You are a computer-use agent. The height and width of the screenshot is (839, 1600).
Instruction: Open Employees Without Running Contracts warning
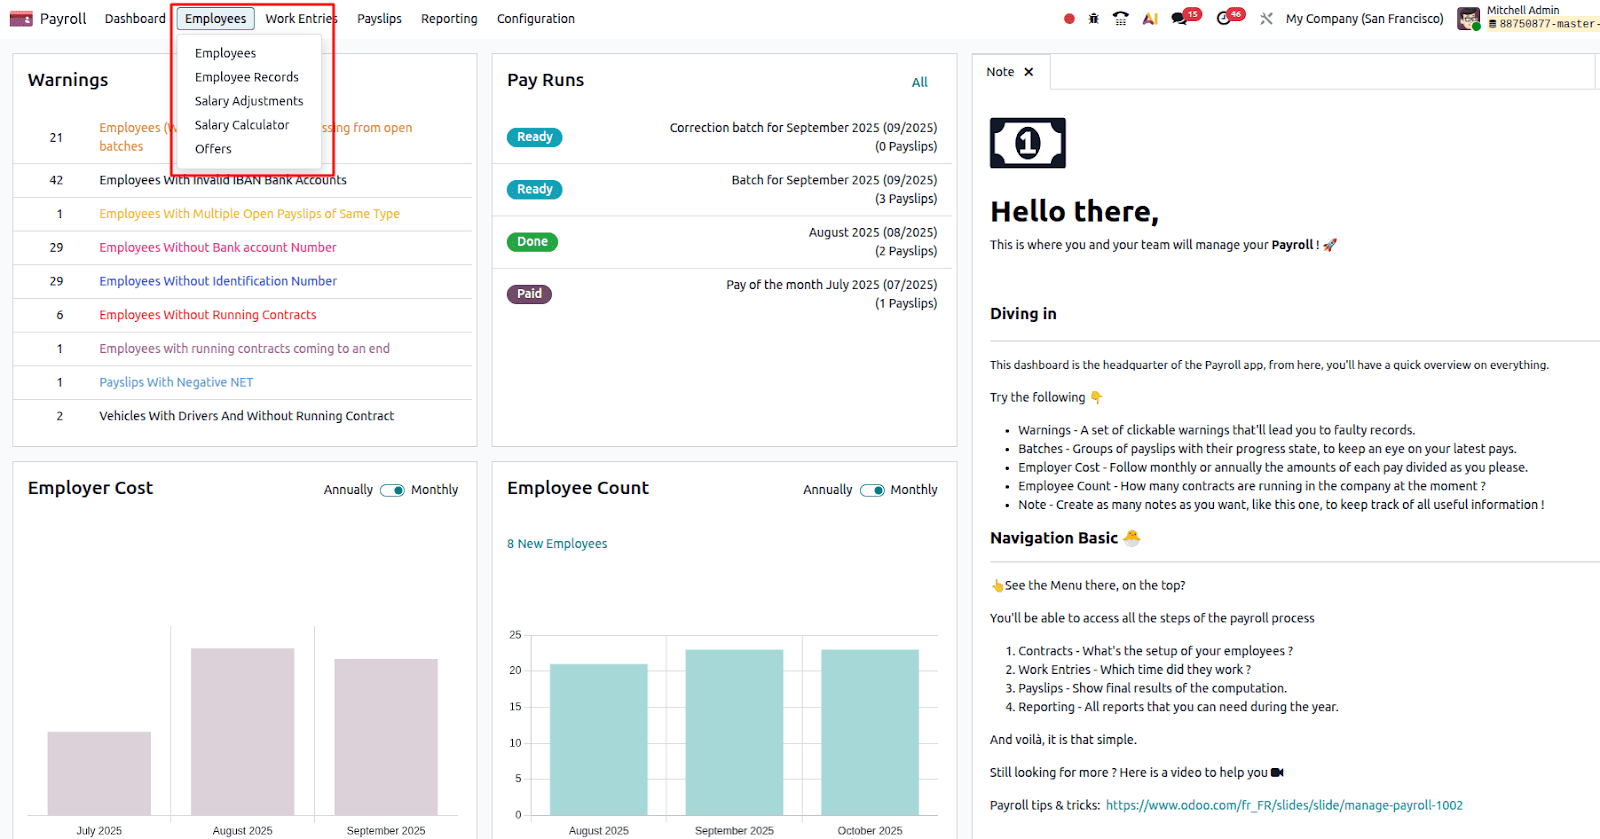click(x=208, y=315)
